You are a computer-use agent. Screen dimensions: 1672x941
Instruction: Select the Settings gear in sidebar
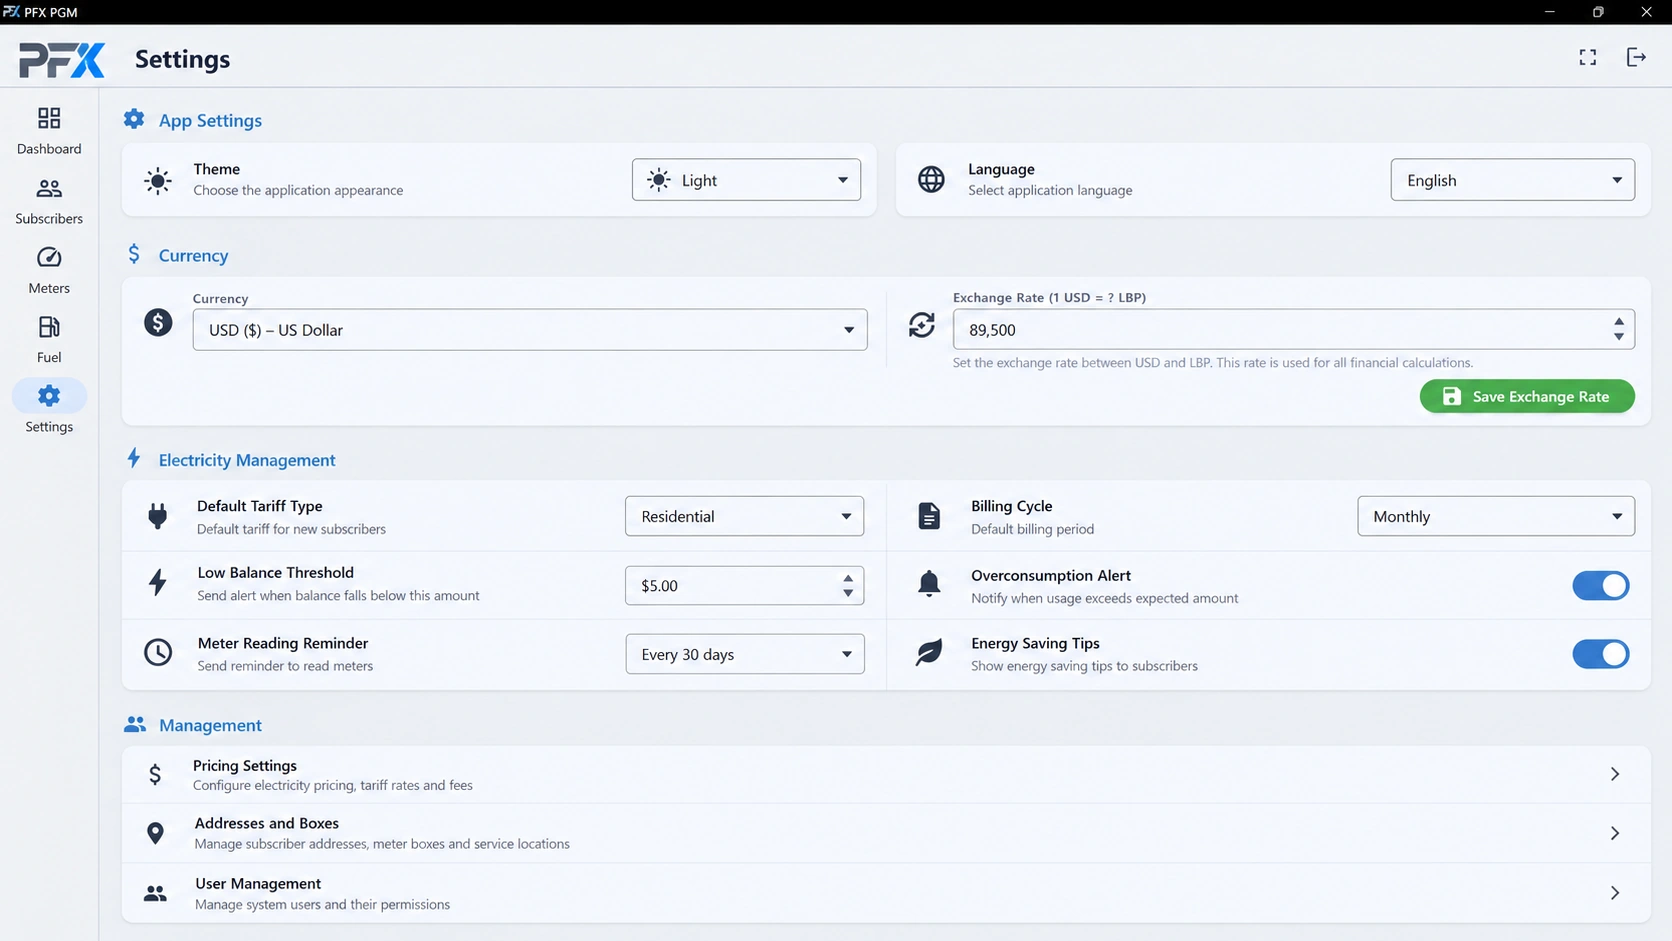[49, 396]
